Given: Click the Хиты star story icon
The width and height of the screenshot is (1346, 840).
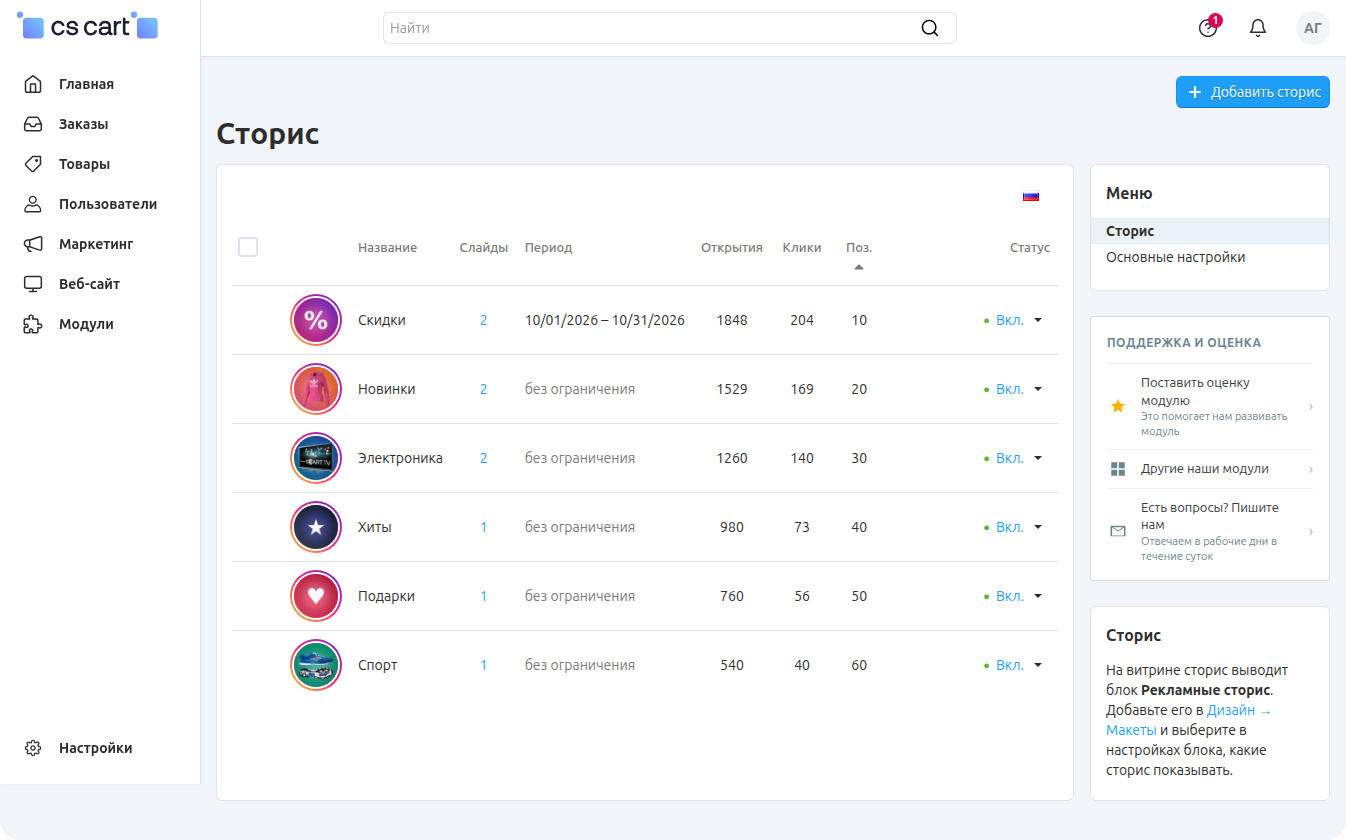Looking at the screenshot, I should 316,527.
